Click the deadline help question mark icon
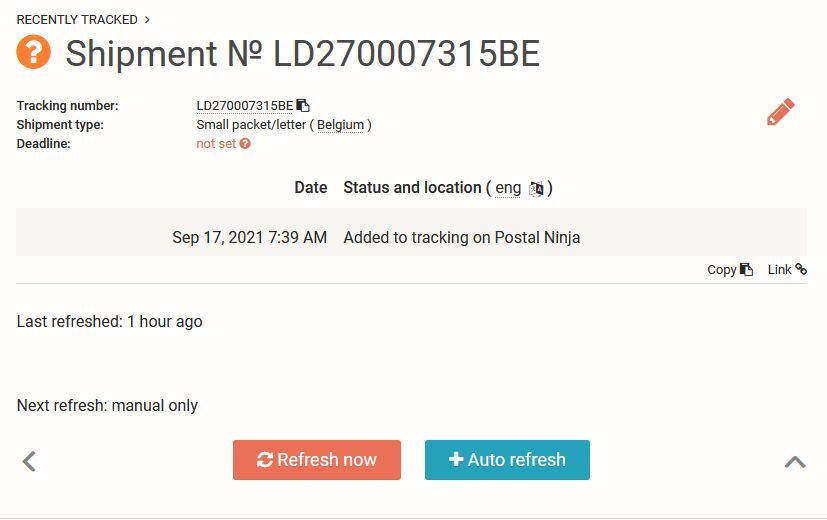Screen dimensions: 827x520 (x=245, y=143)
